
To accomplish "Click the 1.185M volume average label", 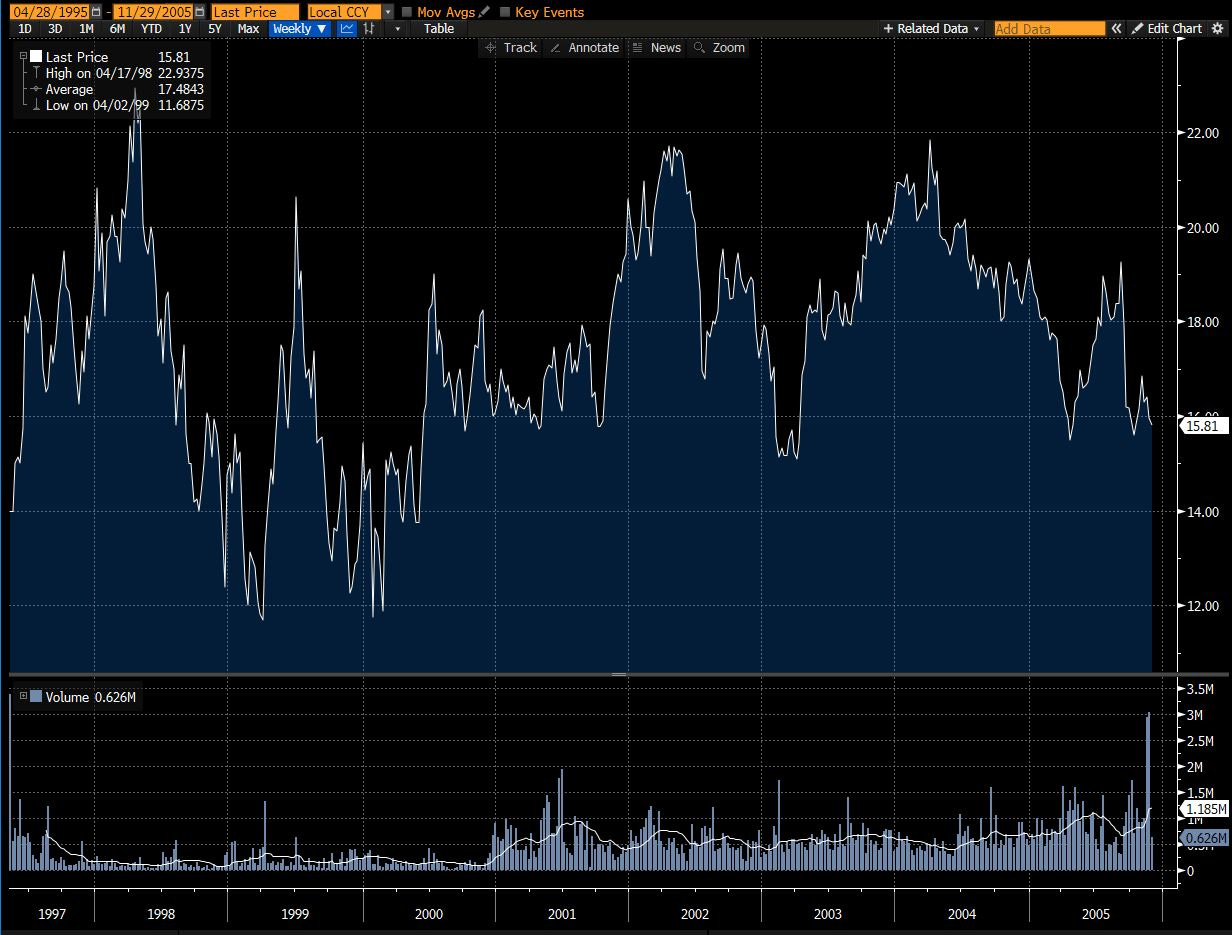I will coord(1205,808).
